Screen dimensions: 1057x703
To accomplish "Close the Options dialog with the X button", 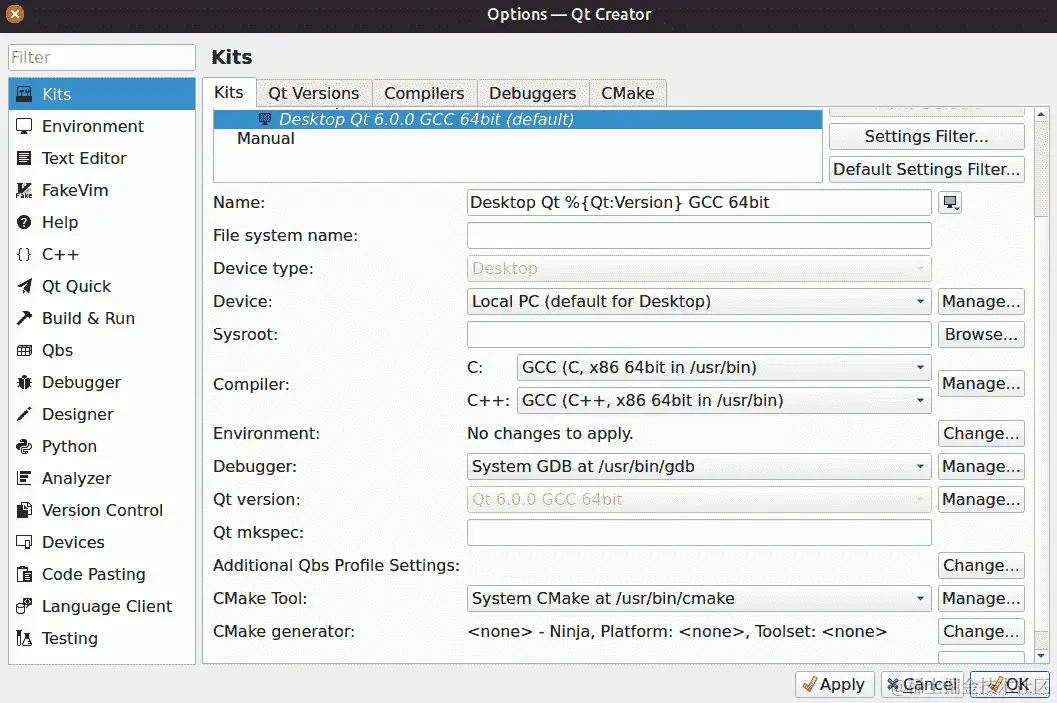I will point(15,13).
